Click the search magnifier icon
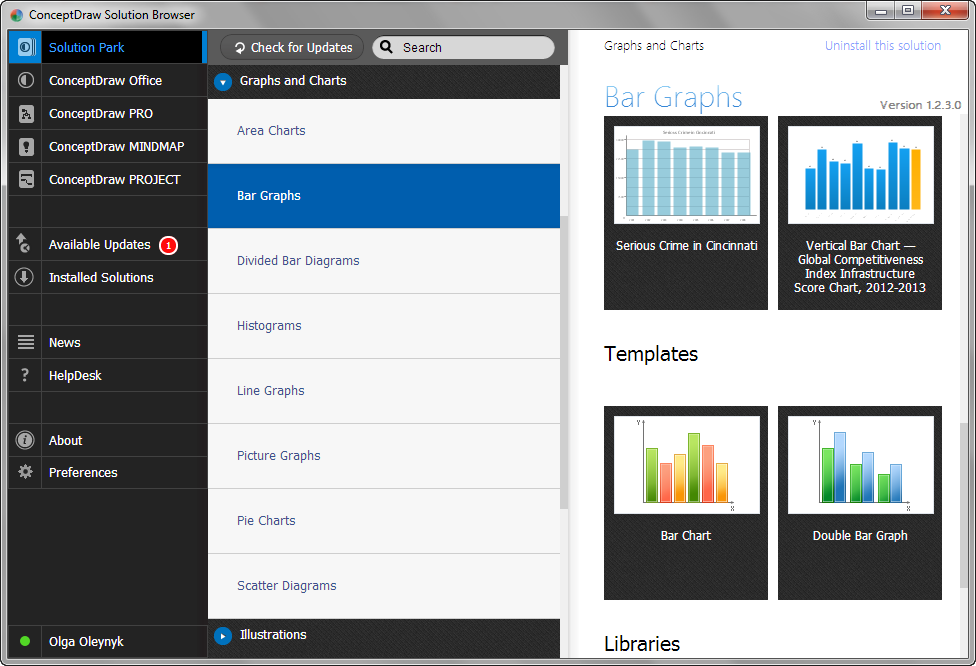 click(x=387, y=47)
